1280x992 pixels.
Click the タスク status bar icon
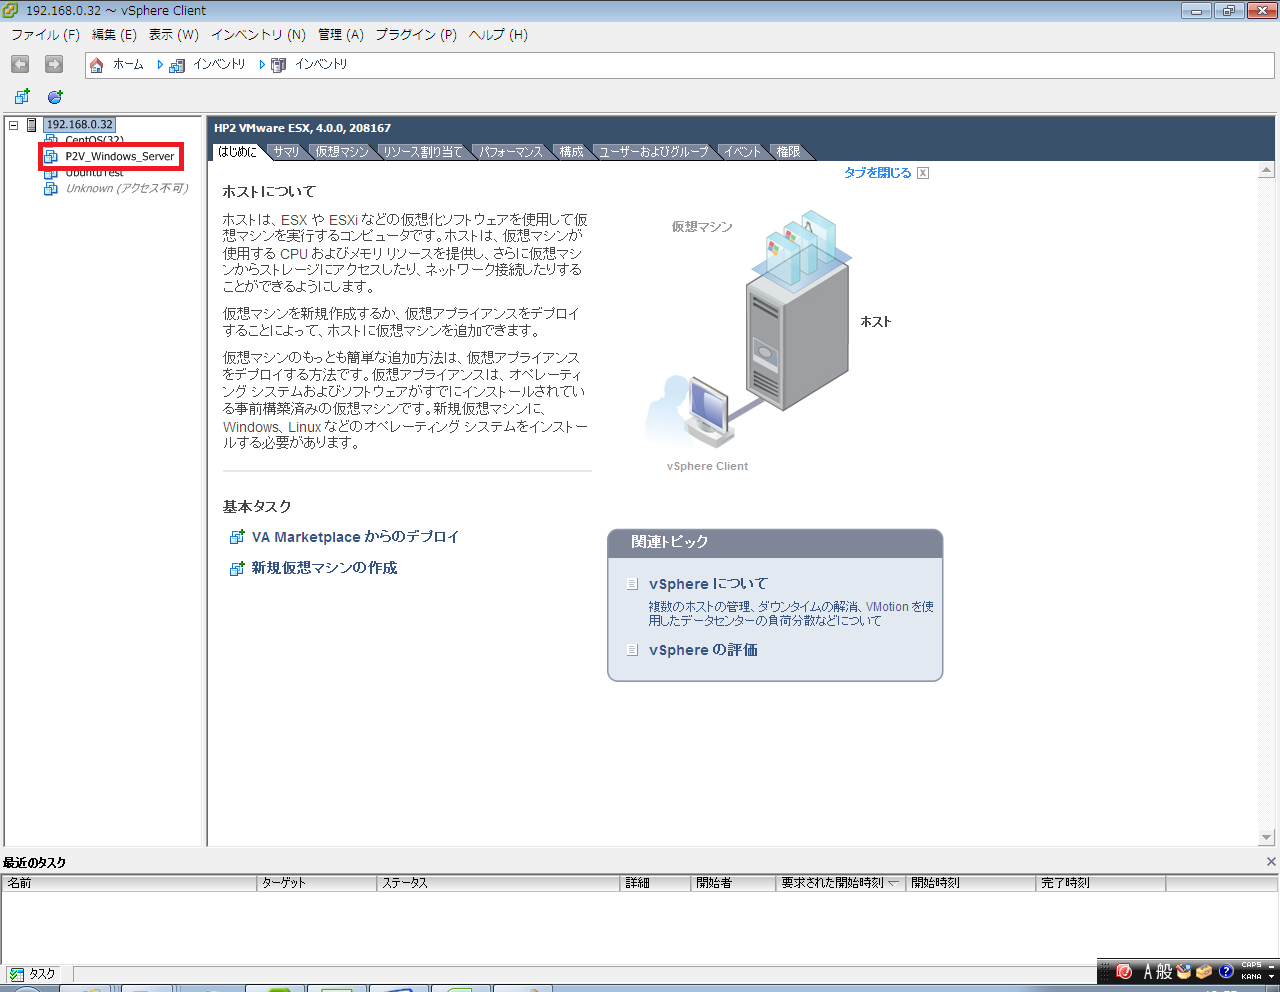coord(16,974)
